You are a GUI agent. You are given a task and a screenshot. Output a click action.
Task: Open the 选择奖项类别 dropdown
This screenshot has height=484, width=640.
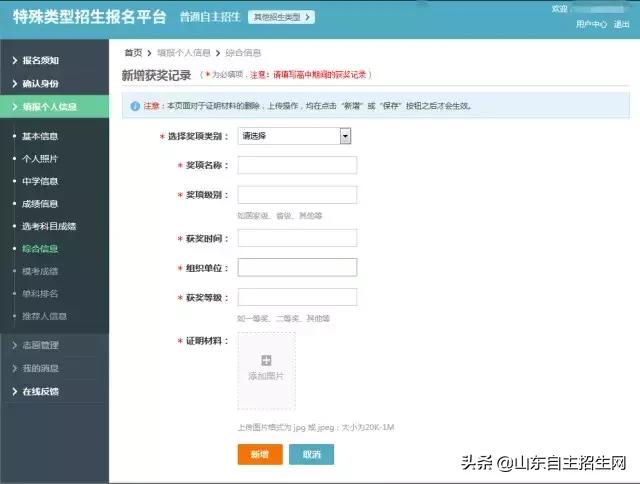[294, 136]
